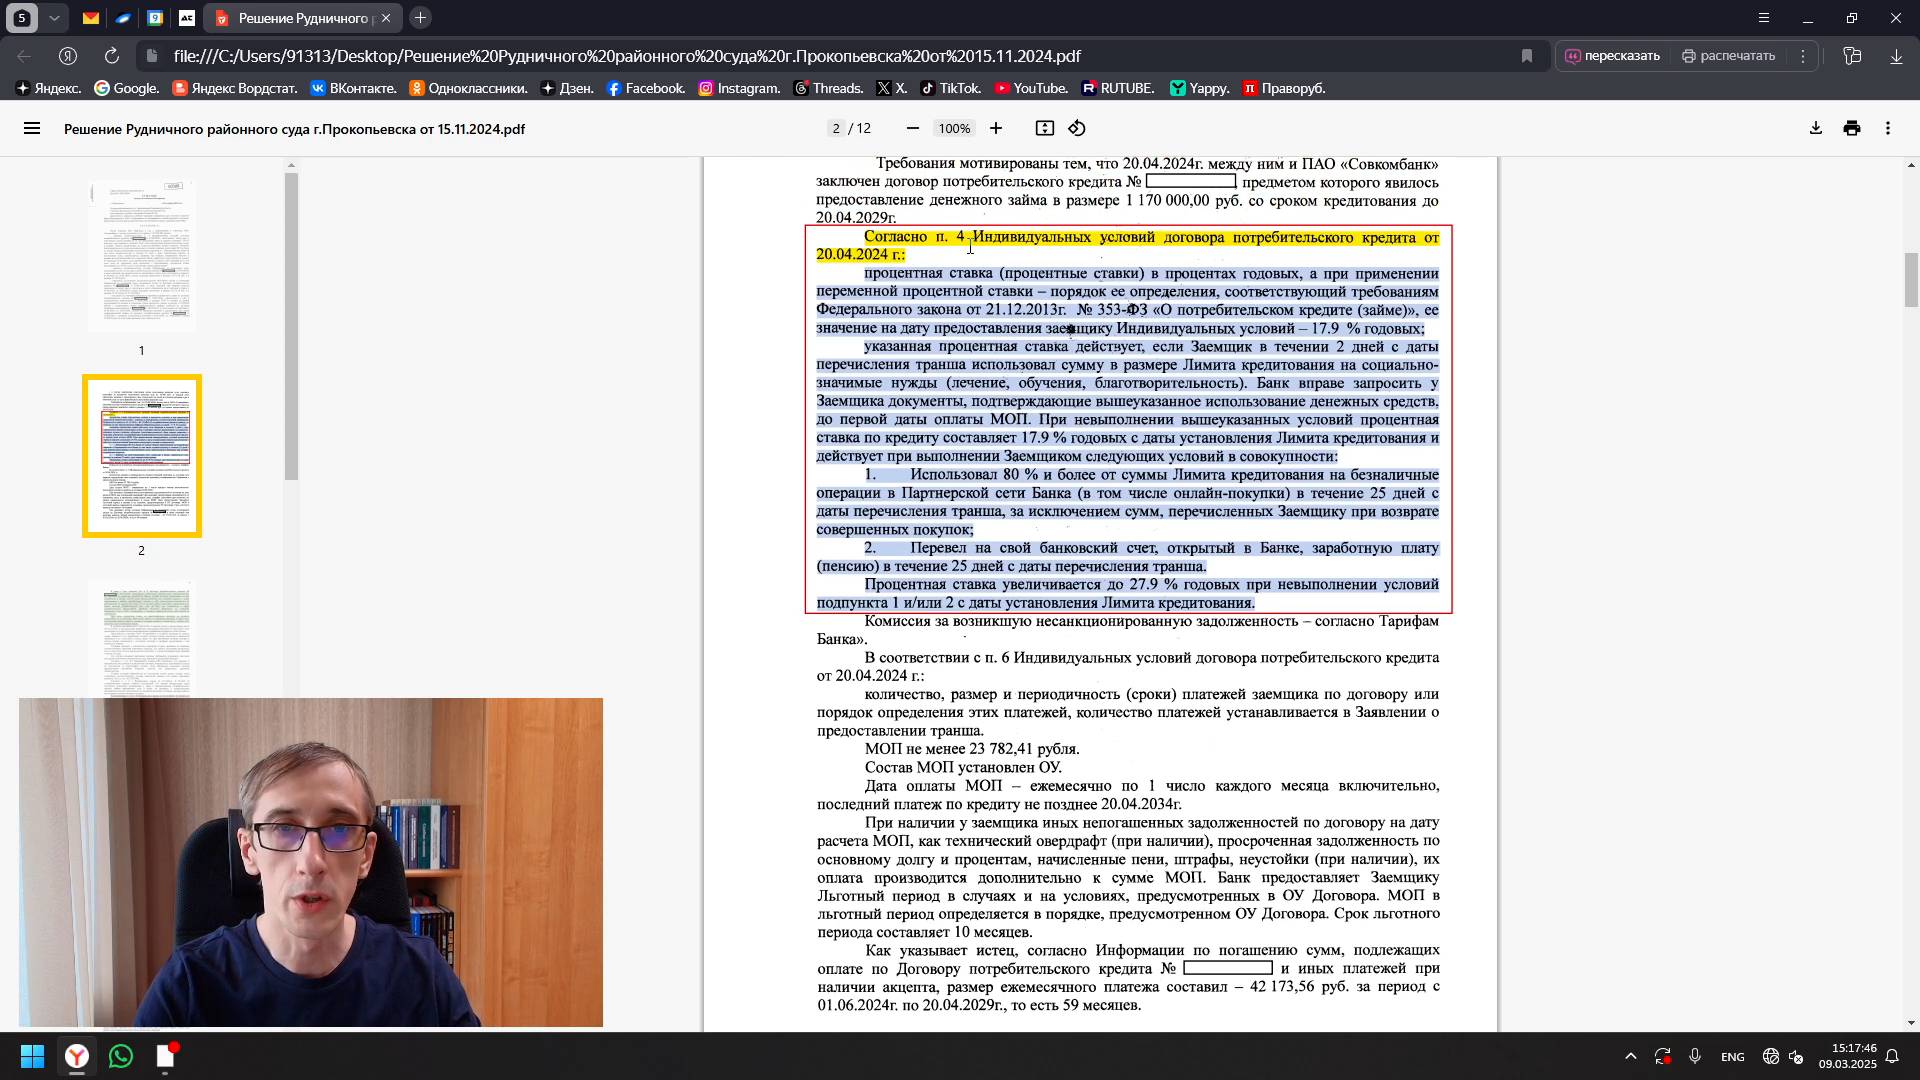Open the PDF viewer more actions menu
The height and width of the screenshot is (1080, 1920).
point(1888,128)
